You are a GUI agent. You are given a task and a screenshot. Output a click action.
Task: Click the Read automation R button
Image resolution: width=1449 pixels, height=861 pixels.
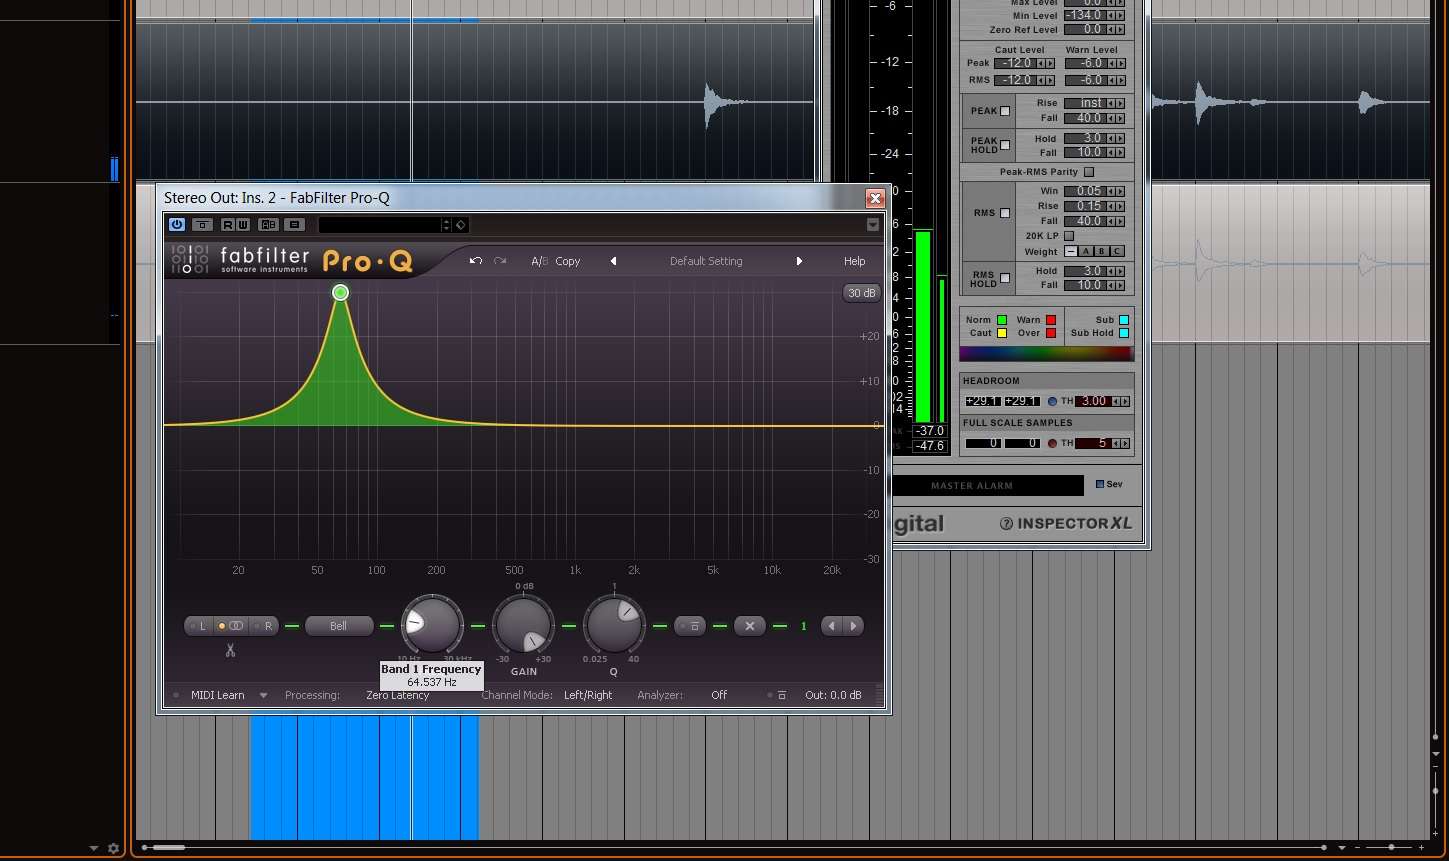point(227,225)
